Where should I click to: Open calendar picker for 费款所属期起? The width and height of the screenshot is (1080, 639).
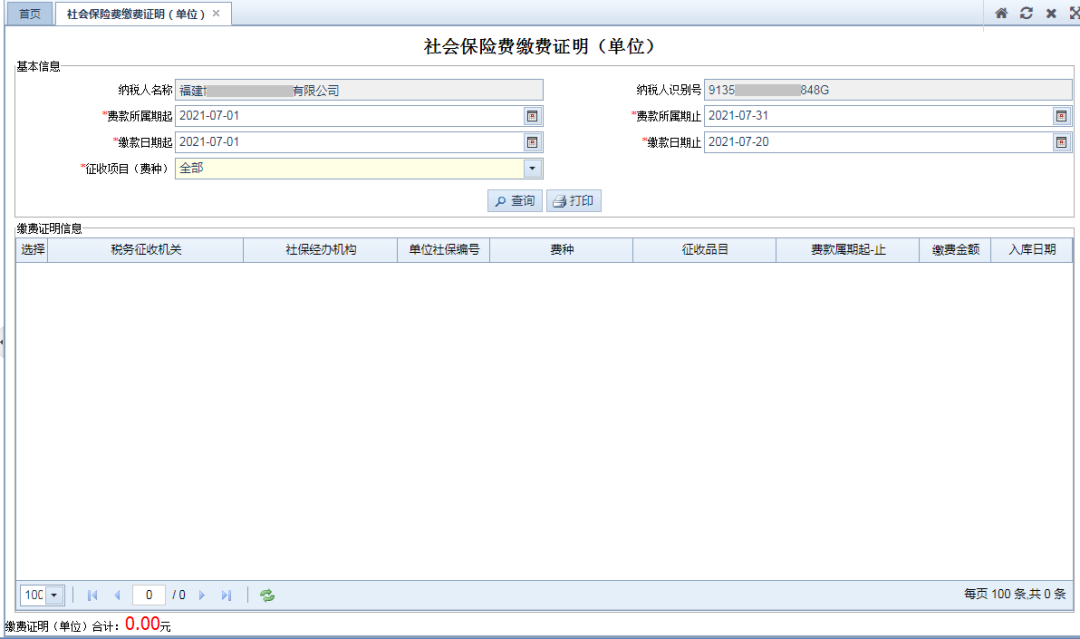532,116
